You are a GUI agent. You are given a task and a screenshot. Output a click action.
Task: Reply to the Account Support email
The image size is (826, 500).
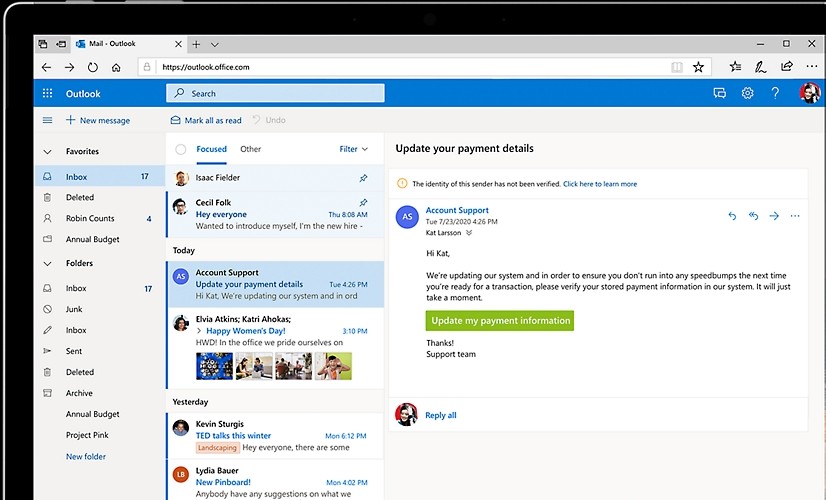(x=732, y=215)
